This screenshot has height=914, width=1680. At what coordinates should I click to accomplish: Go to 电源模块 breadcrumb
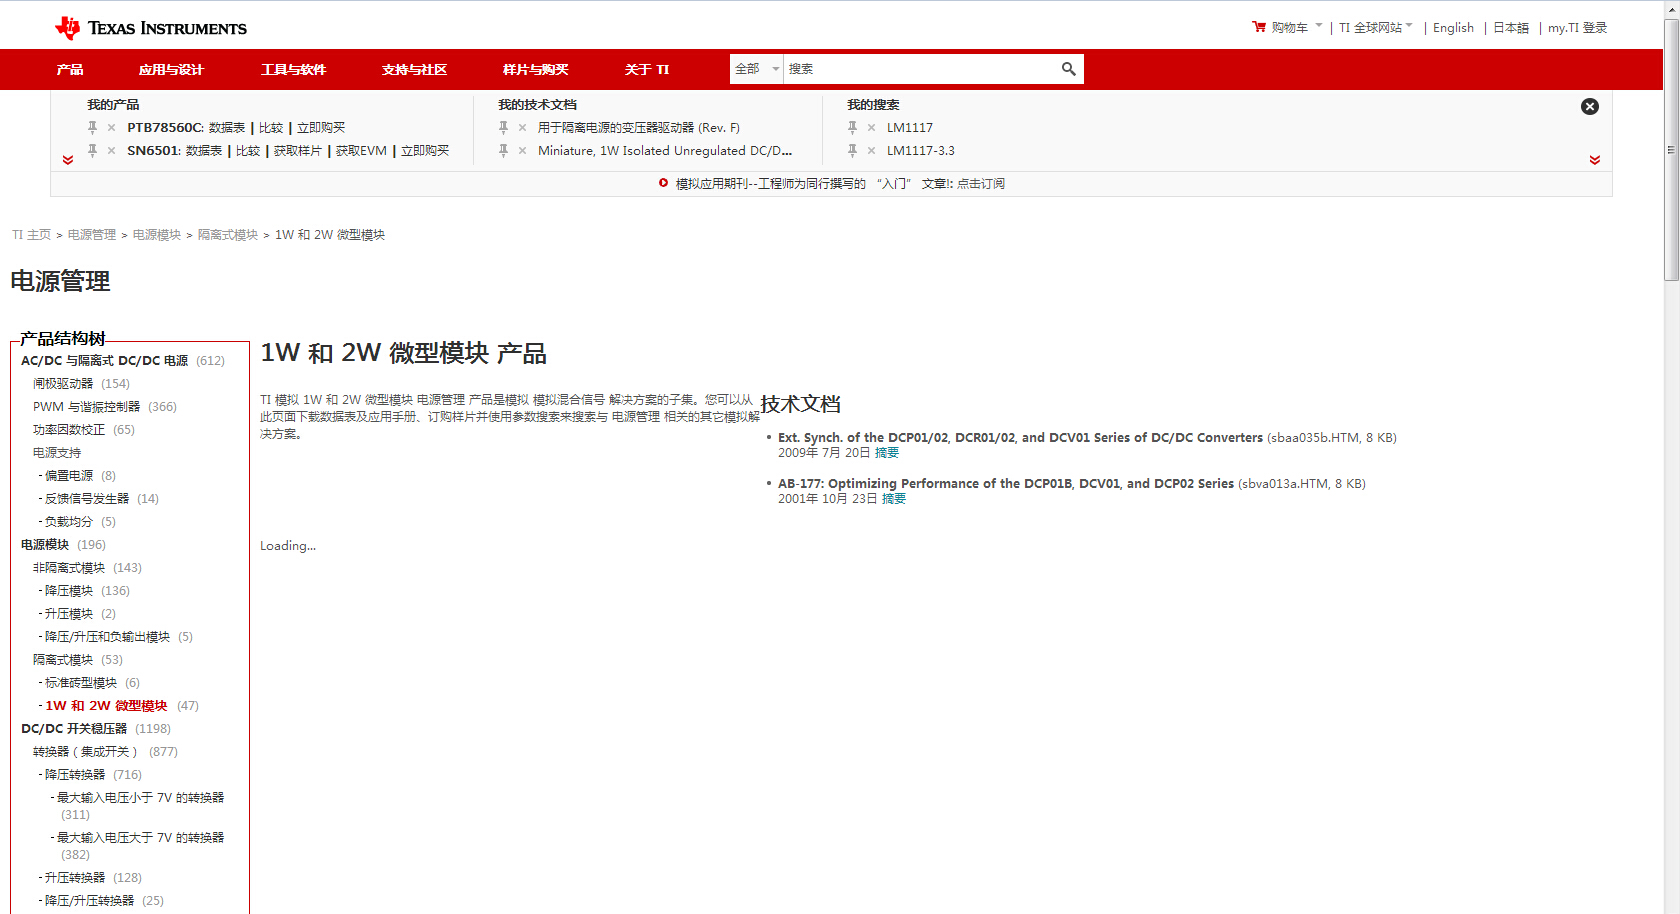157,235
